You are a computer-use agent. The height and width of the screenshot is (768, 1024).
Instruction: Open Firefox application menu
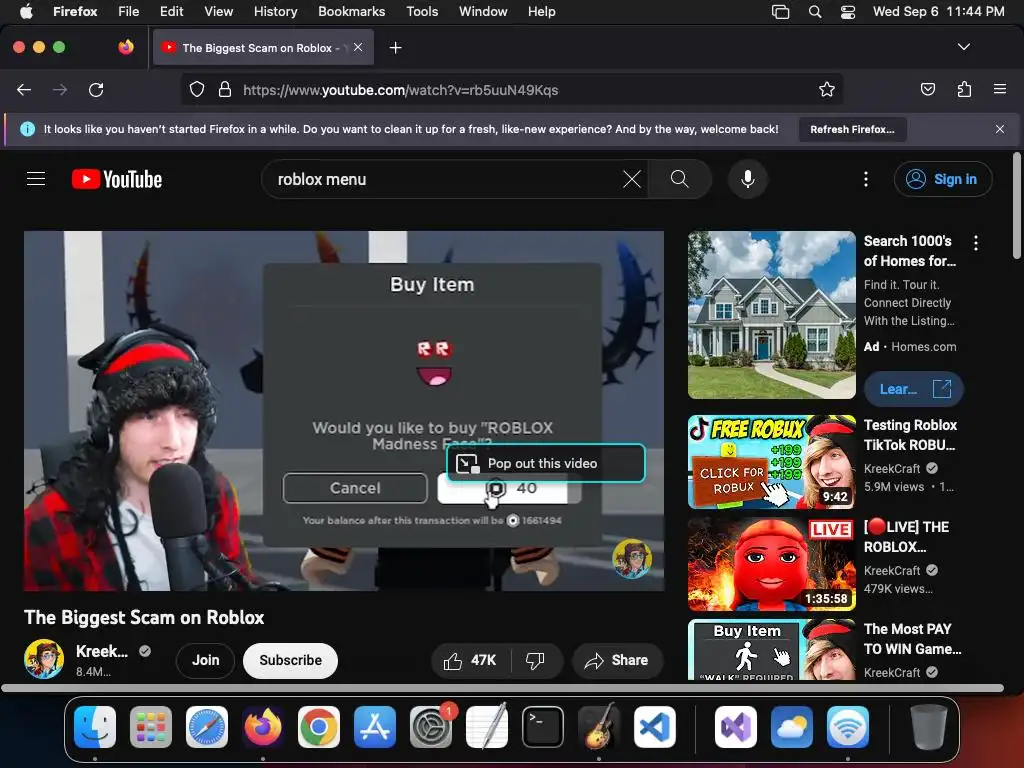[999, 89]
